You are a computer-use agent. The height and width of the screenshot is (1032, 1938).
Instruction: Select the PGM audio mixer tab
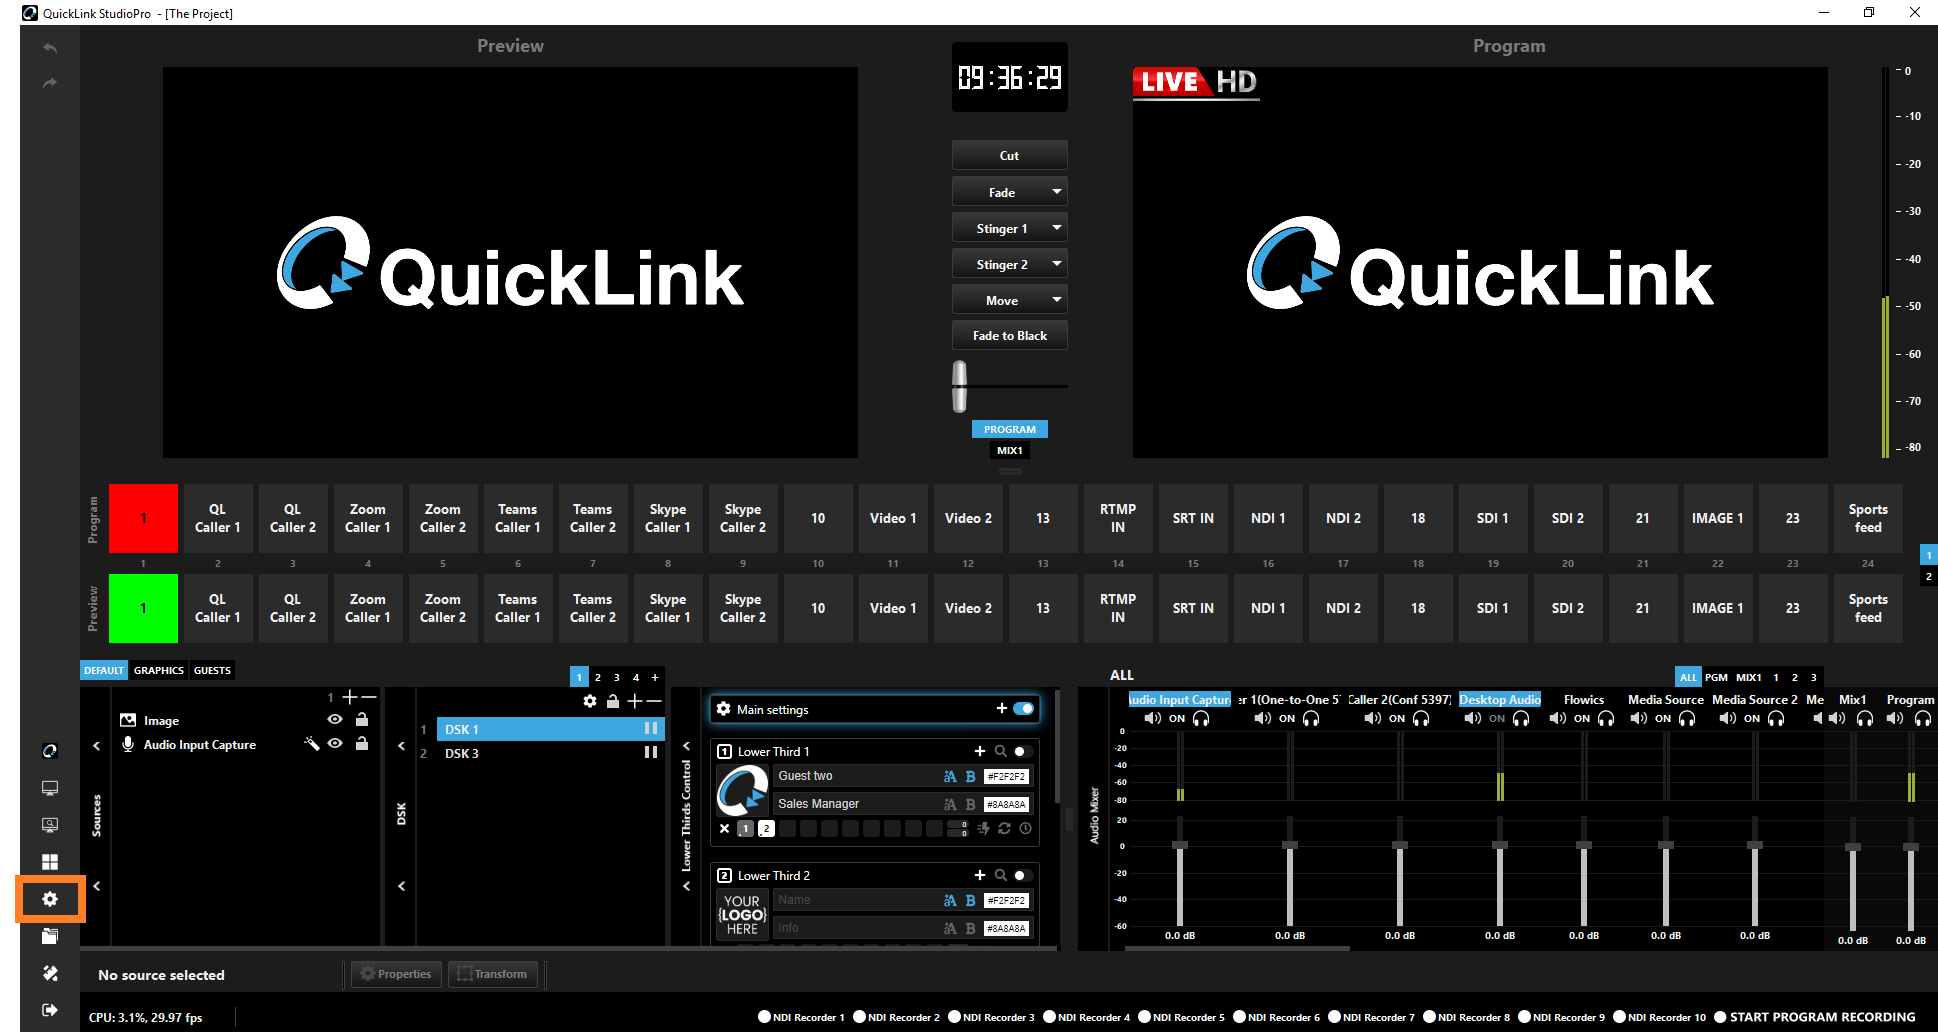1716,677
